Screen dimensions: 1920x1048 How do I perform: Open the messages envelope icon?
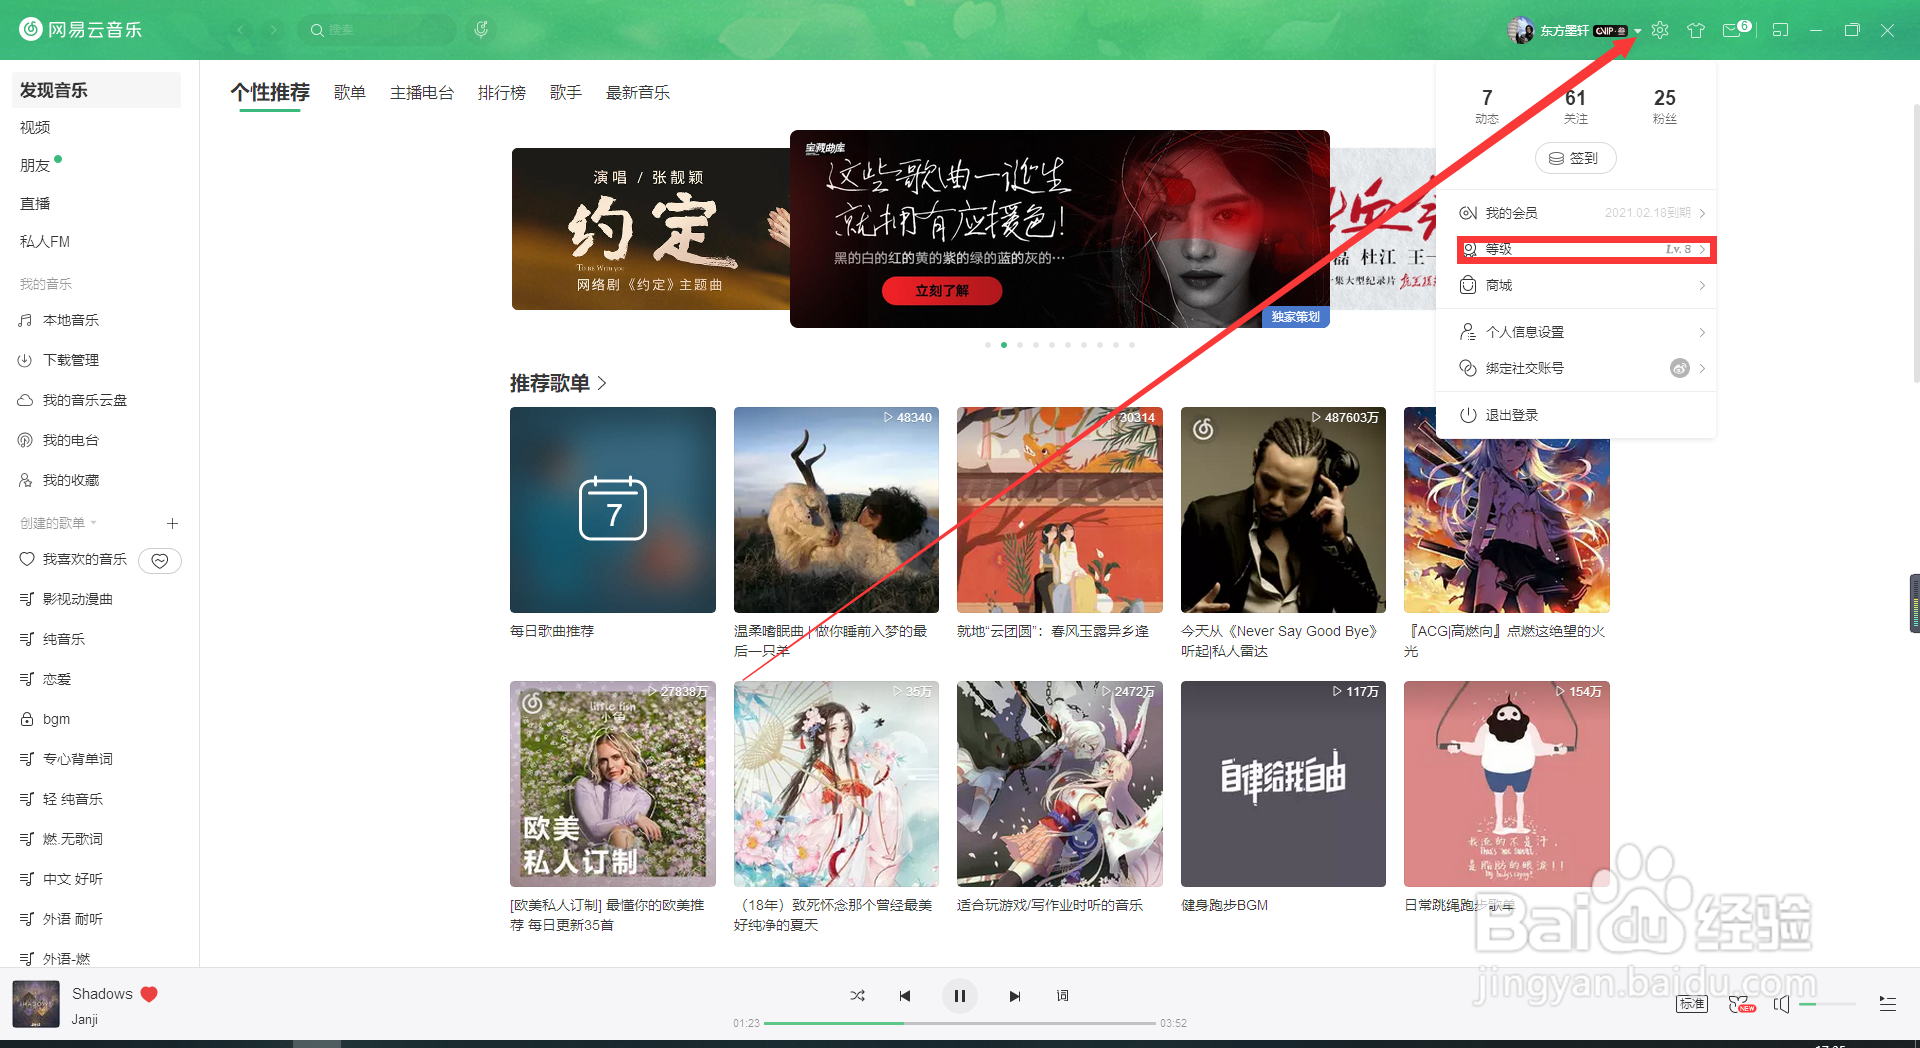point(1732,30)
